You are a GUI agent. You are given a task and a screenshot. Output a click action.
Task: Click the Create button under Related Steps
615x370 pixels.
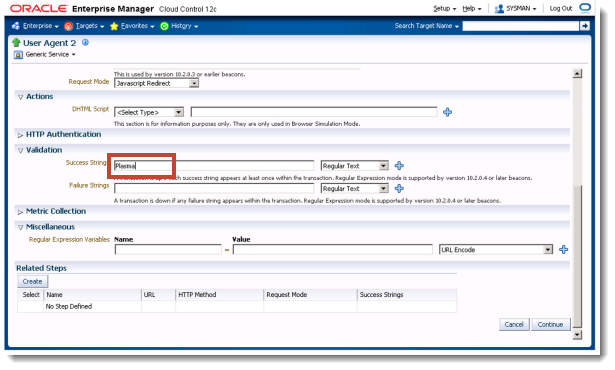pyautogui.click(x=33, y=281)
